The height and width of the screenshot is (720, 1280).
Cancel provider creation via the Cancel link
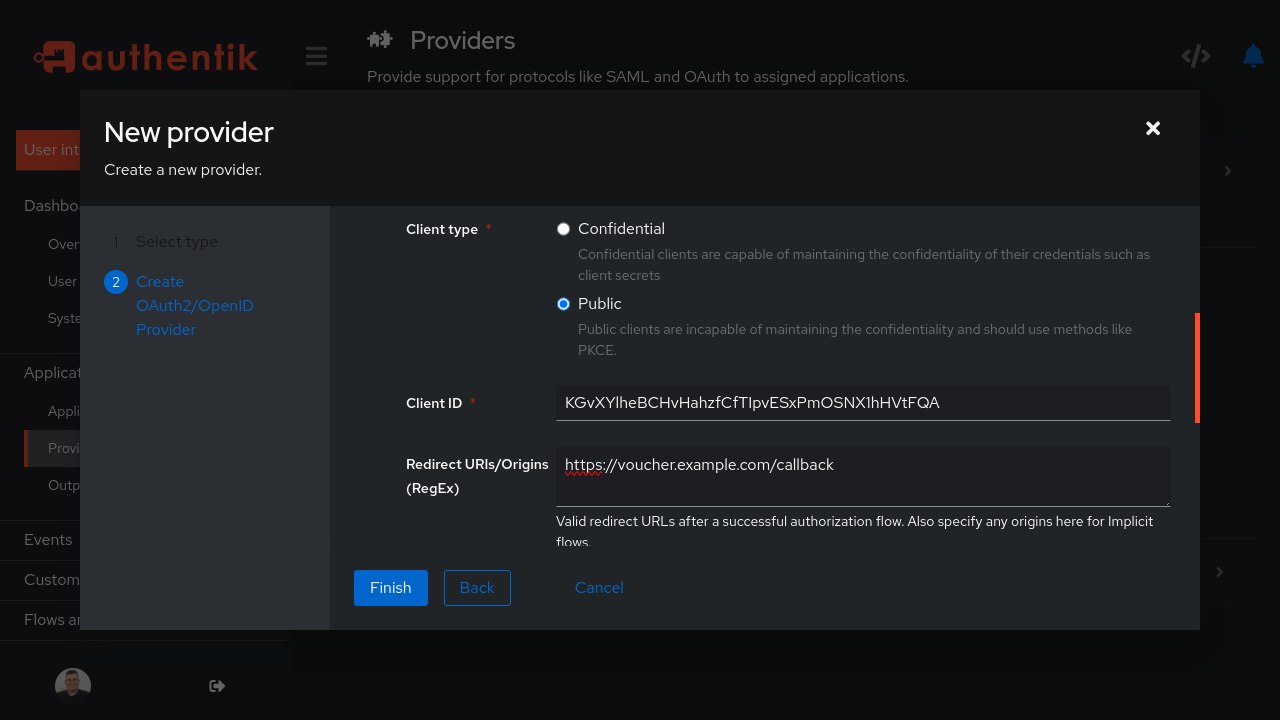click(x=599, y=587)
